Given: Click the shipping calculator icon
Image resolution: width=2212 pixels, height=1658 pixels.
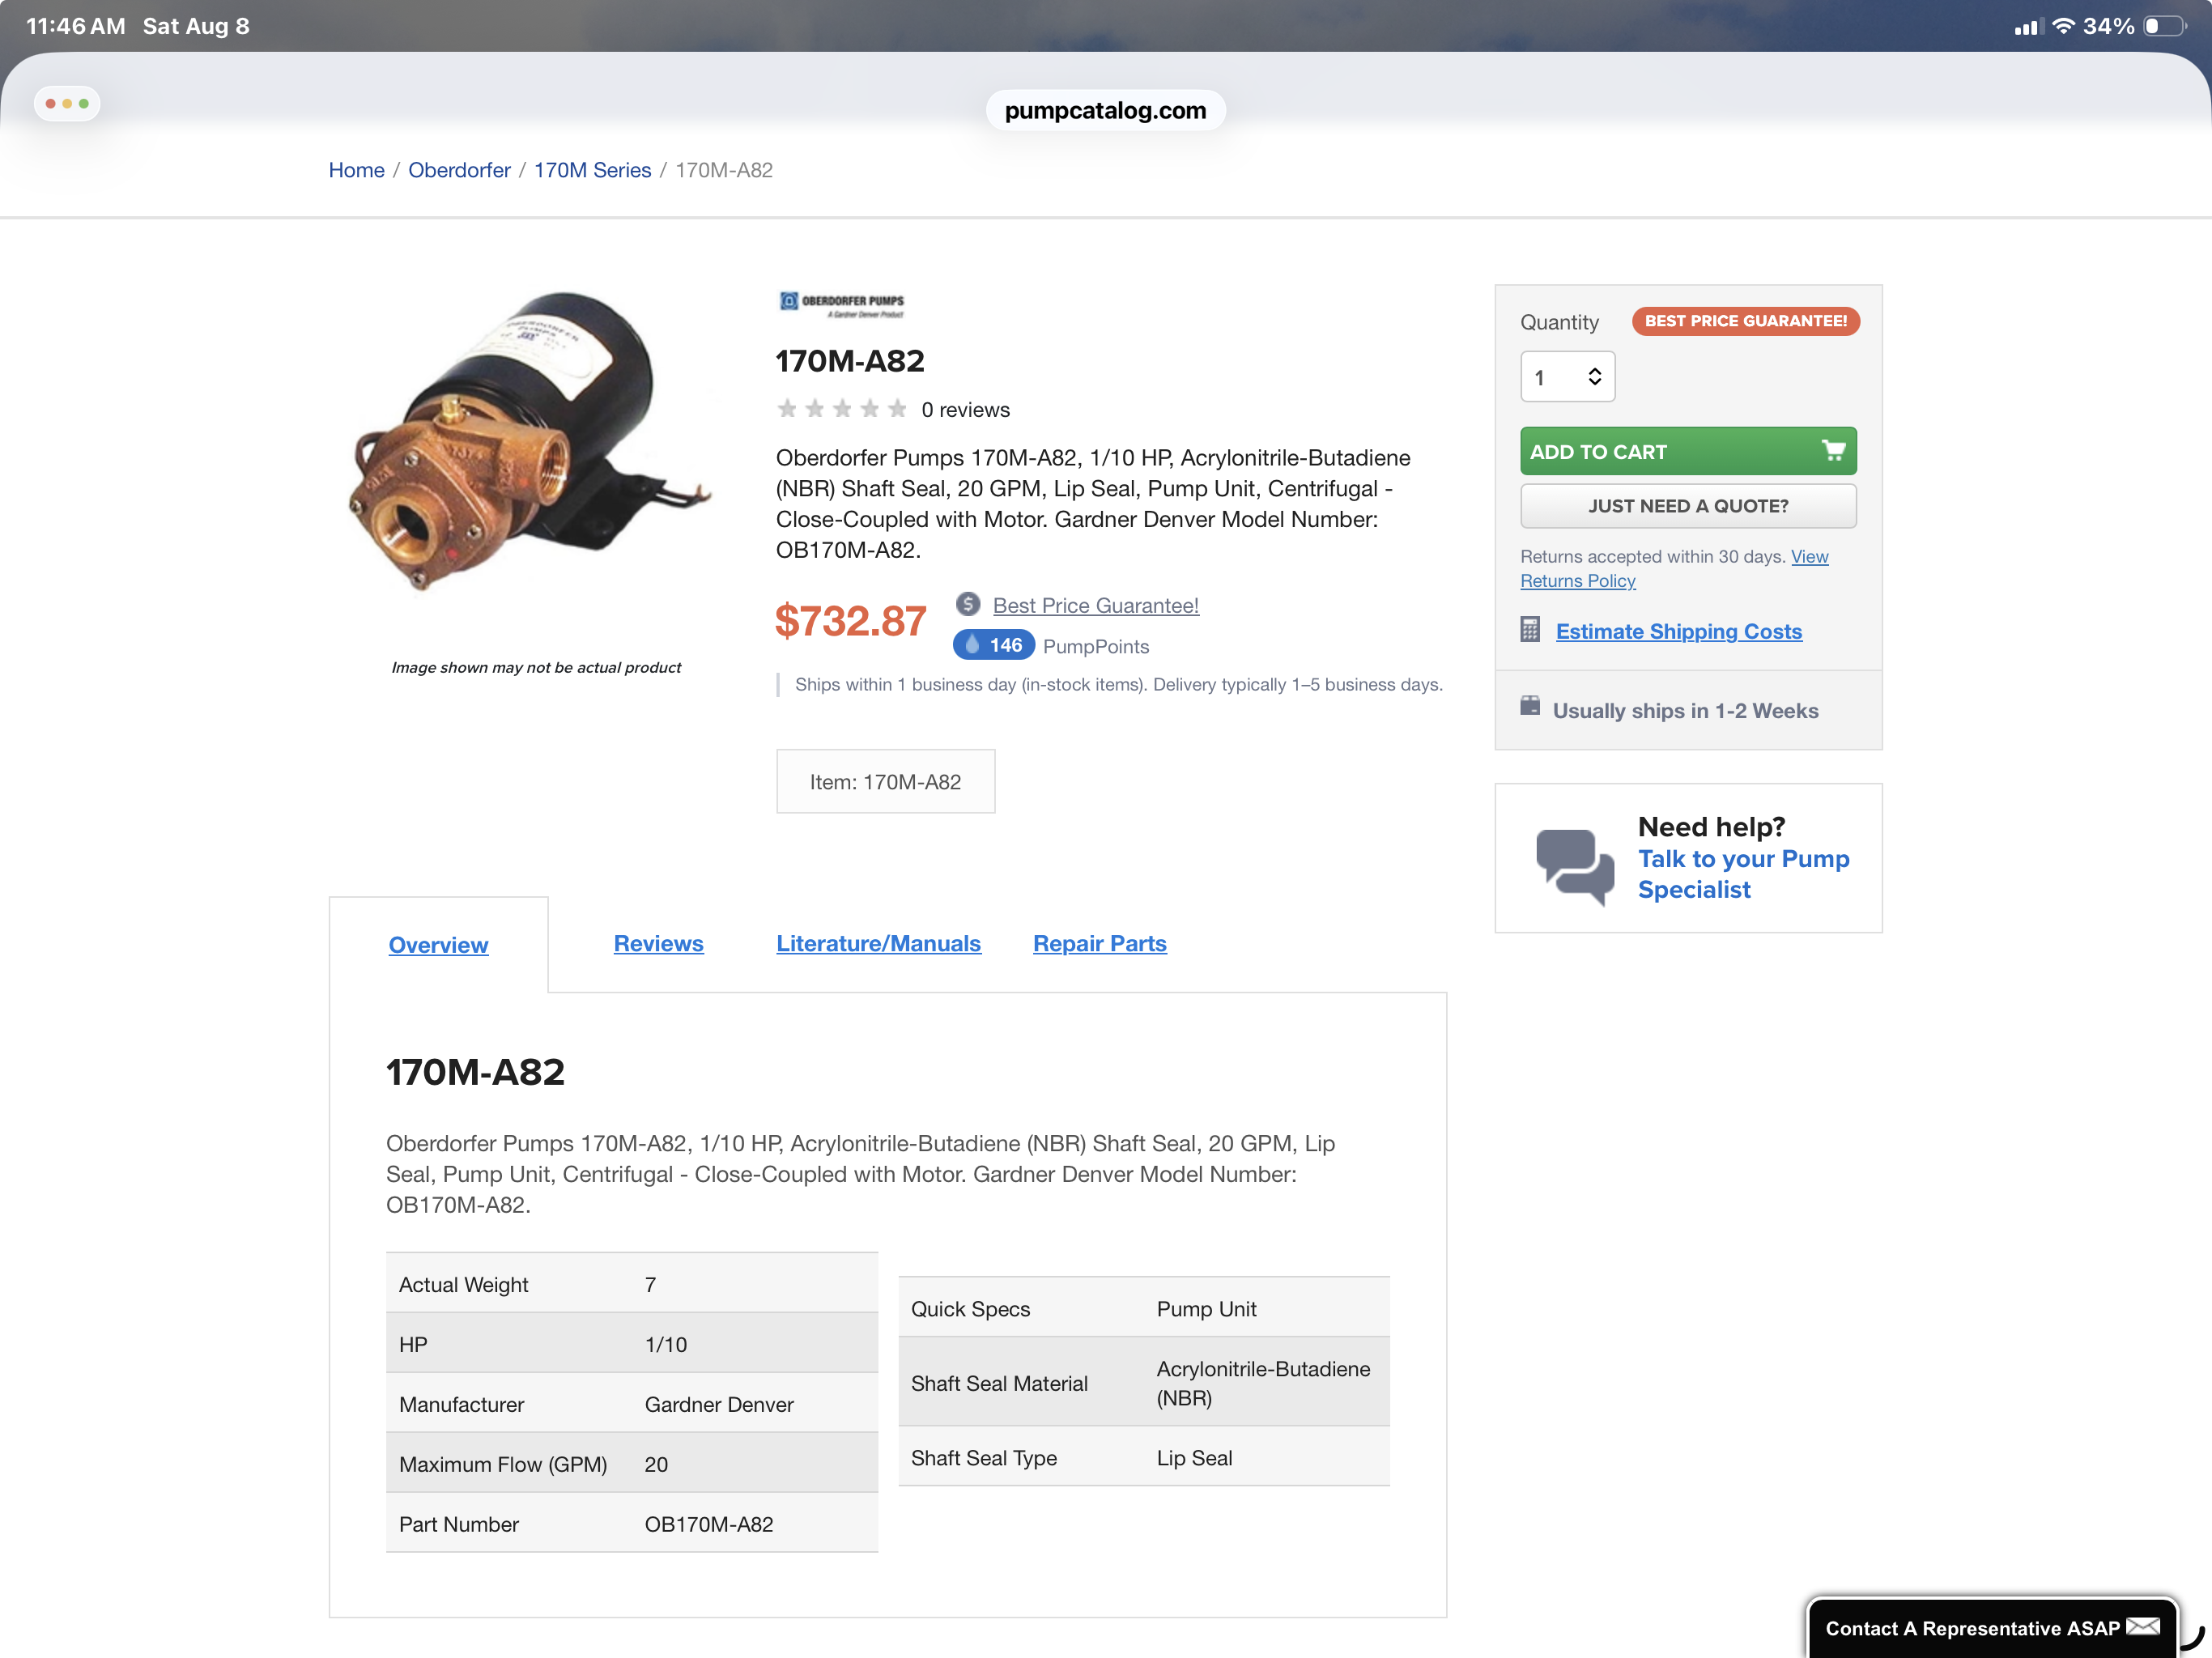Looking at the screenshot, I should pos(1530,629).
